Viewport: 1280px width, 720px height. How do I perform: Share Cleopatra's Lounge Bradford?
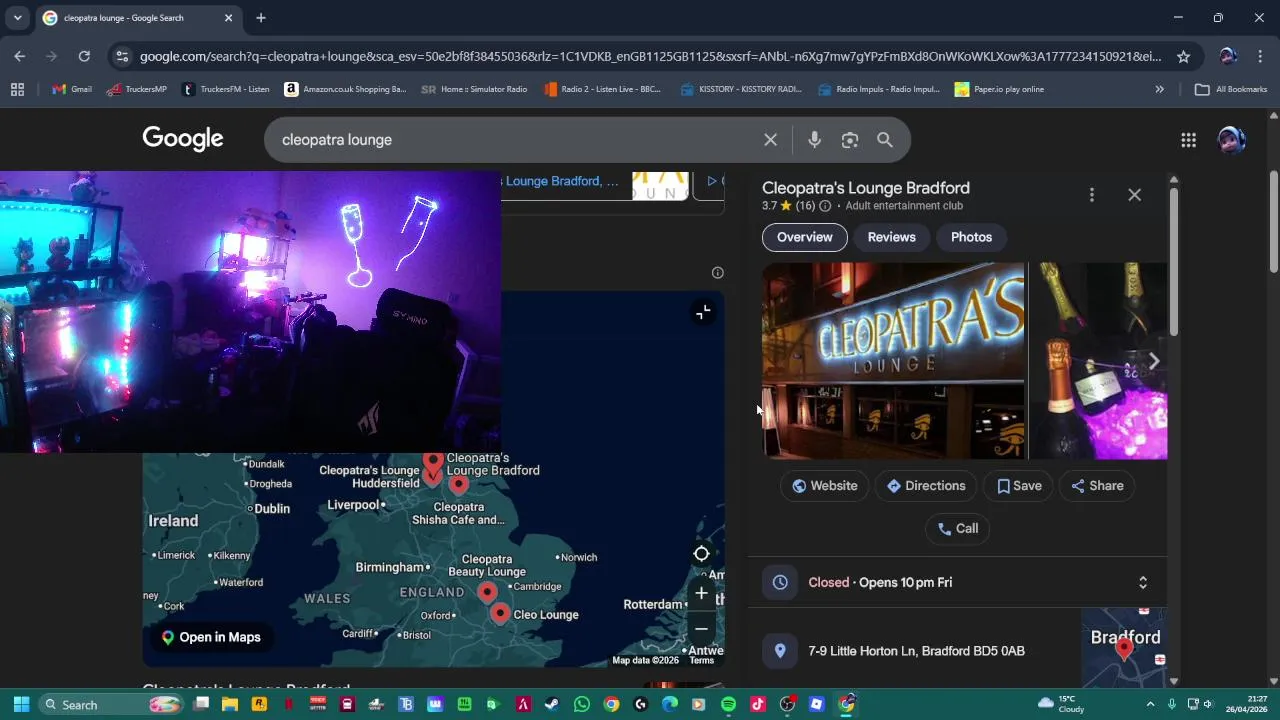1097,486
